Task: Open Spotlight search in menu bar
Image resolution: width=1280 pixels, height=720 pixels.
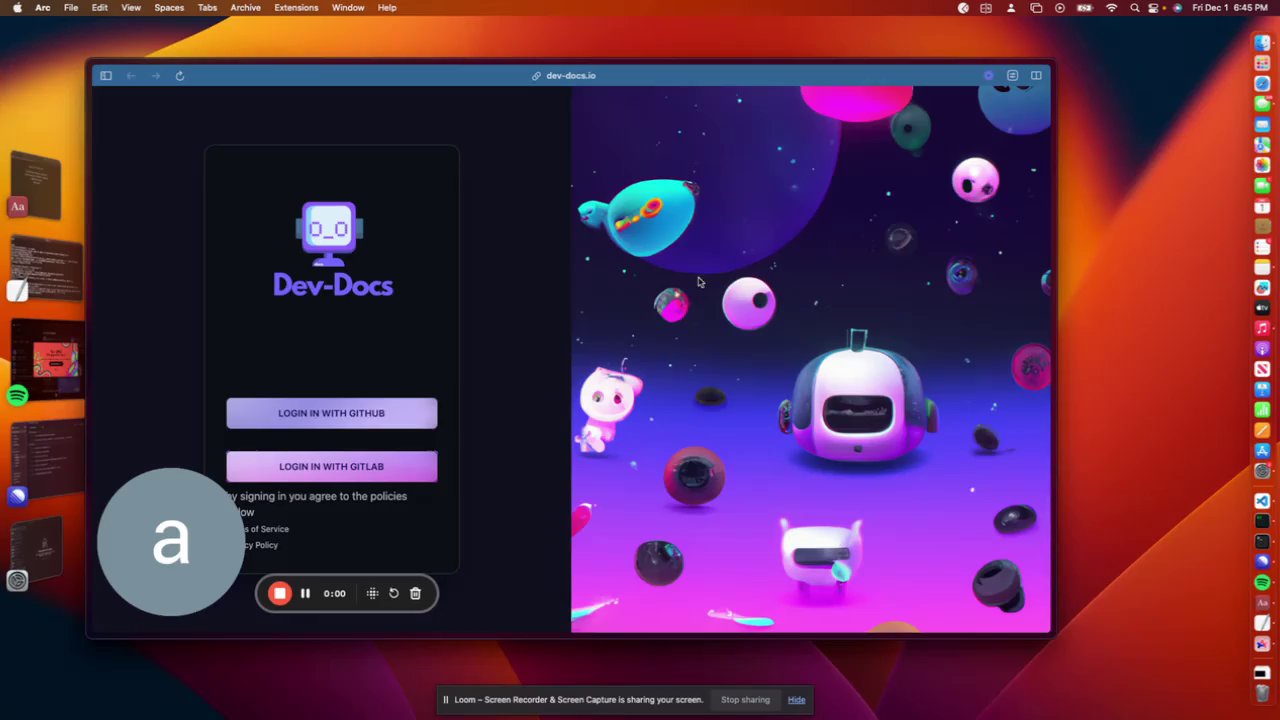Action: [1135, 8]
